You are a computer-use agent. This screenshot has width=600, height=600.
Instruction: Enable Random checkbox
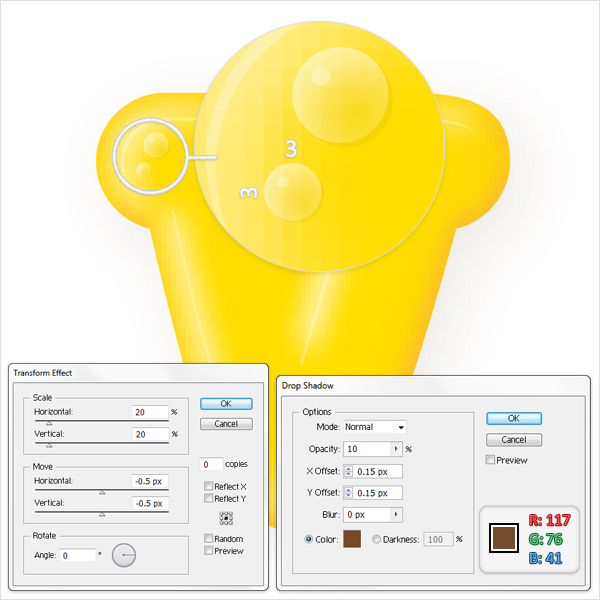(x=209, y=538)
